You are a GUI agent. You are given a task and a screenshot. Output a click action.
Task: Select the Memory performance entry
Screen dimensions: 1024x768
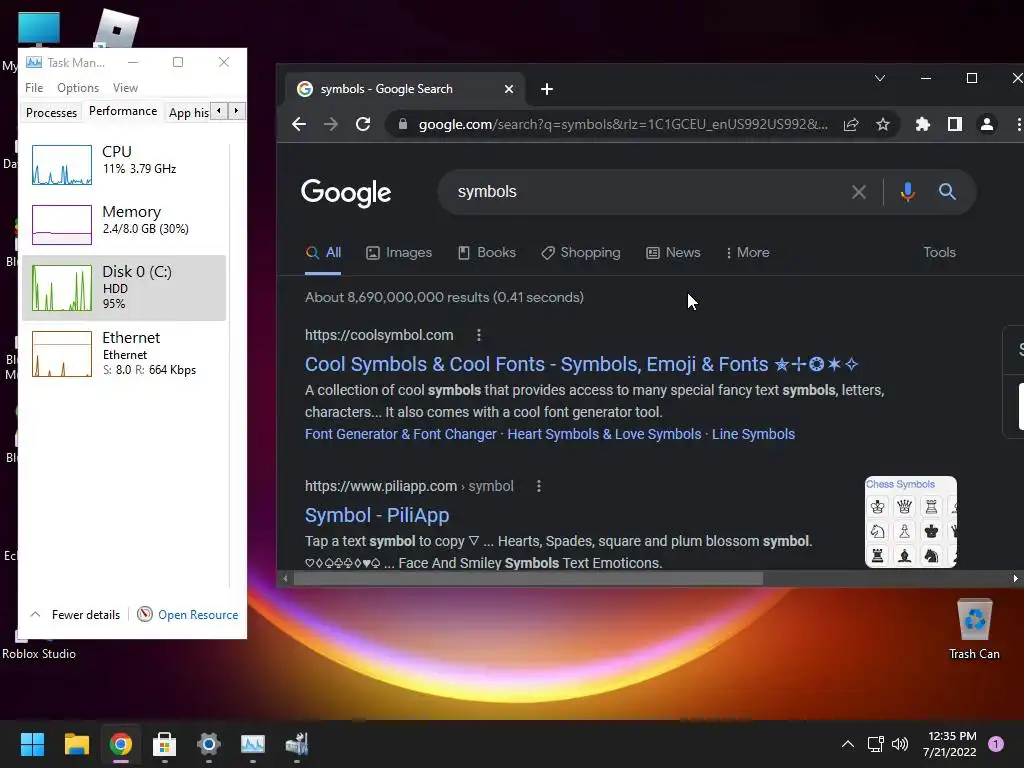click(x=124, y=224)
